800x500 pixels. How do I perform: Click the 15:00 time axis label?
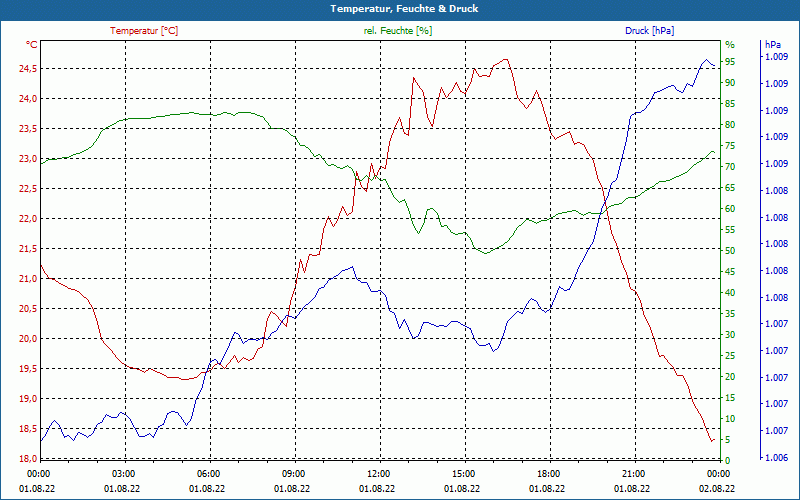click(x=463, y=473)
